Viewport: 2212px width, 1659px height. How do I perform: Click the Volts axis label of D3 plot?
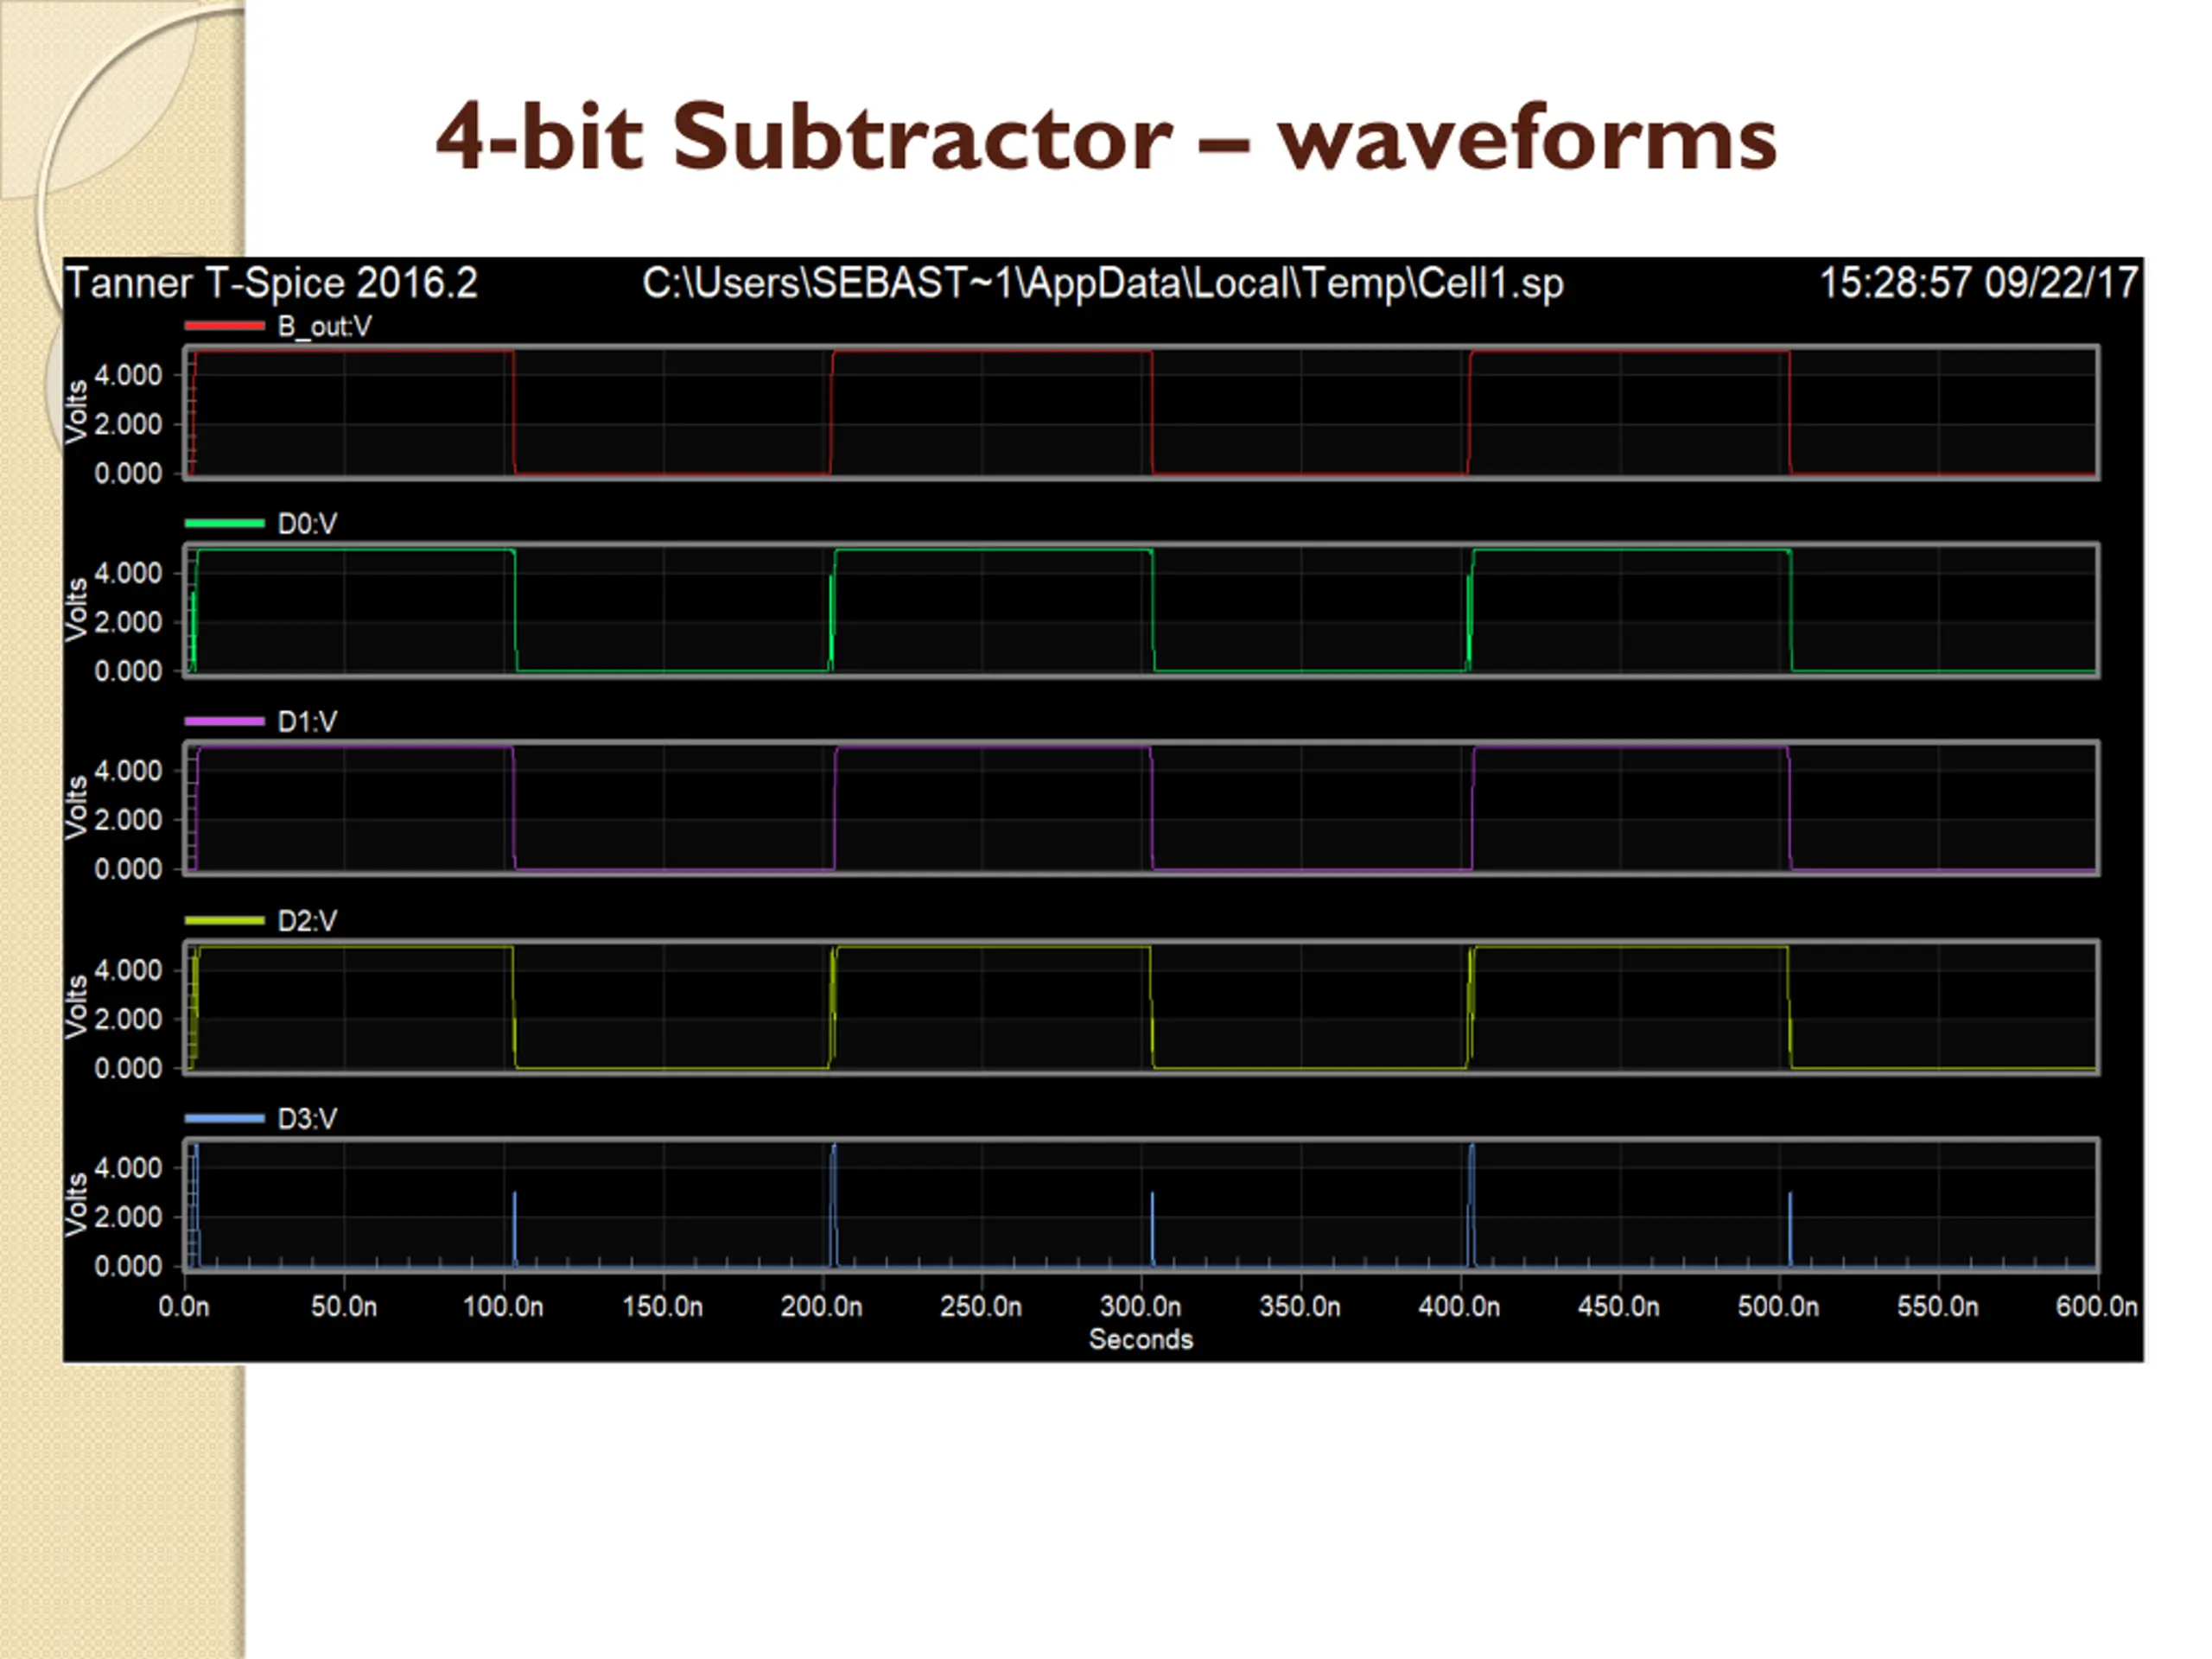tap(77, 1205)
